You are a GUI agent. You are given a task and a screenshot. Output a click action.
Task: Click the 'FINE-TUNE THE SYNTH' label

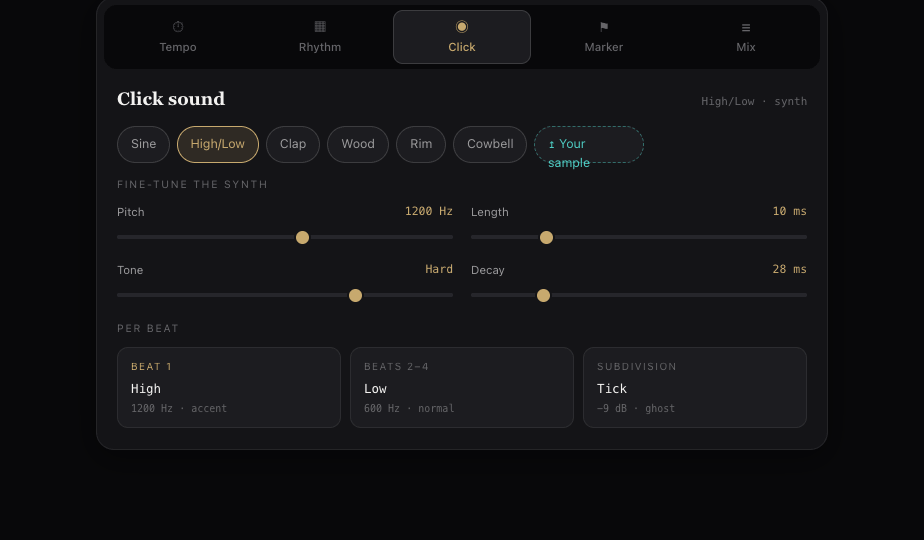click(192, 185)
